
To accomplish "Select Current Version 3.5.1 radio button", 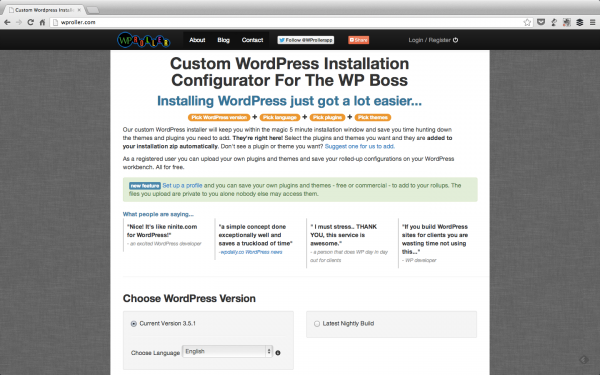I will pos(134,324).
